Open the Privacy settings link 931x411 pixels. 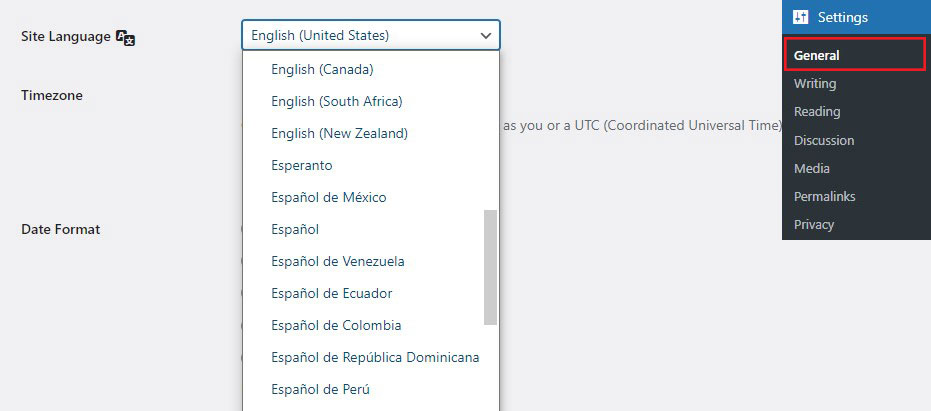tap(813, 225)
